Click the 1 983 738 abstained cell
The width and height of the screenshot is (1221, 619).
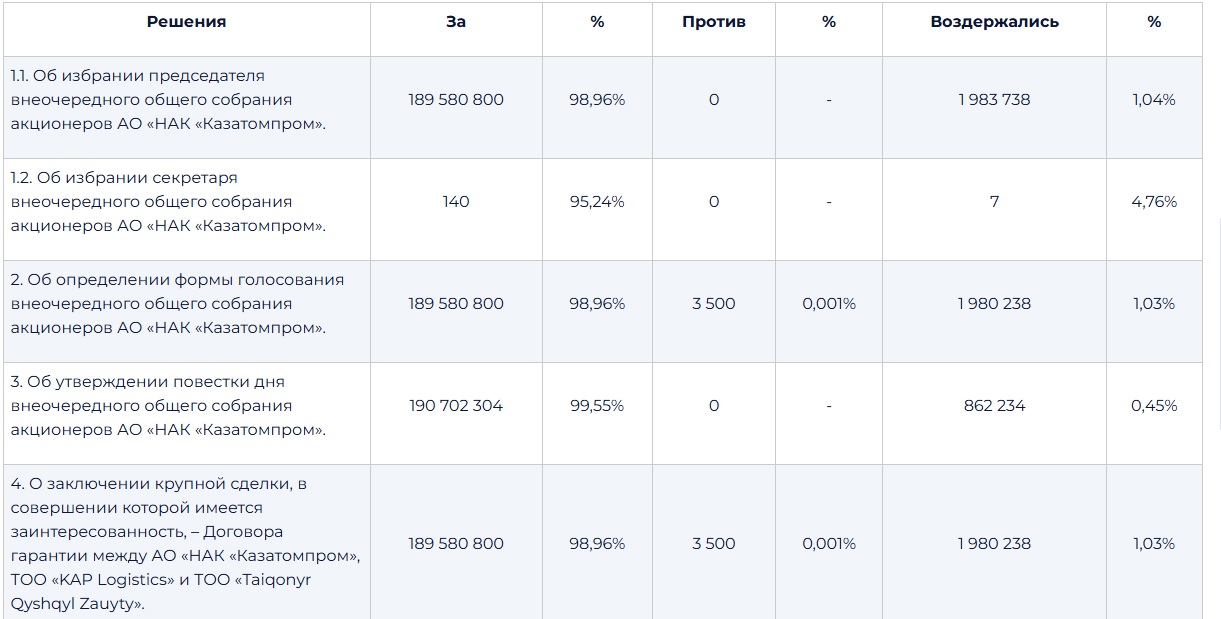point(994,100)
